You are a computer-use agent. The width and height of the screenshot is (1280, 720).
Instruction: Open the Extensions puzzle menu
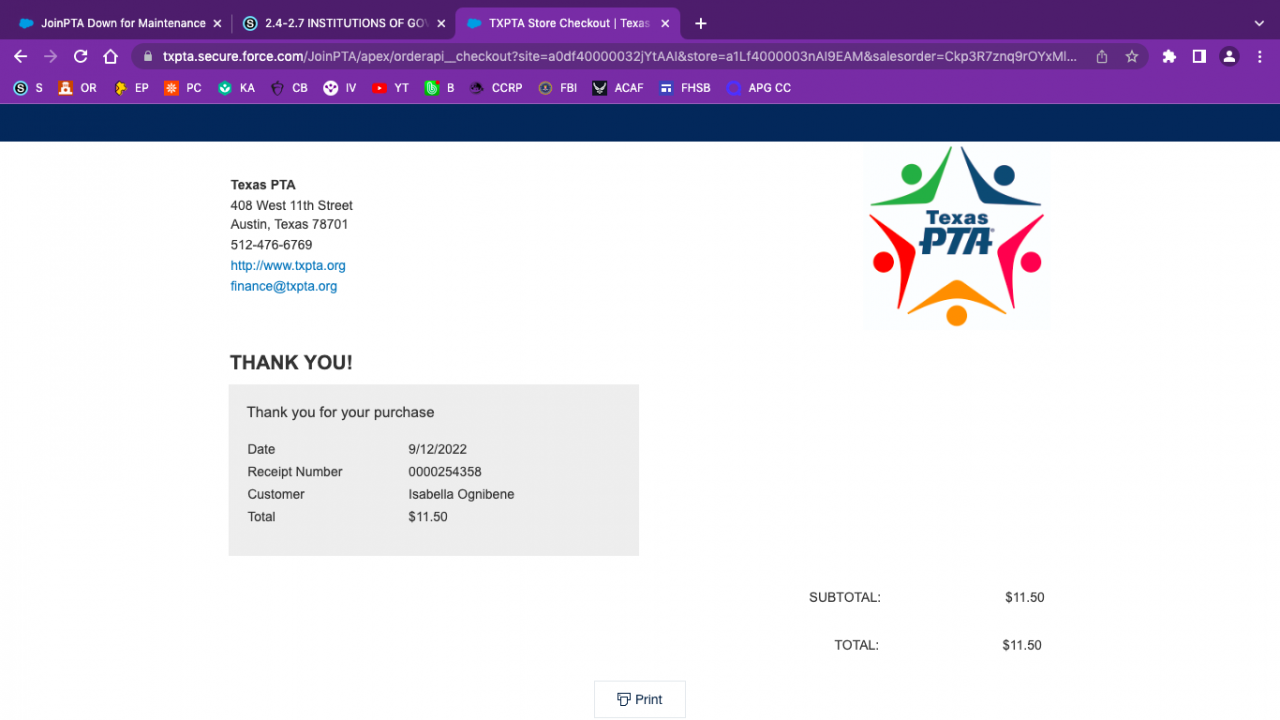click(x=1169, y=57)
